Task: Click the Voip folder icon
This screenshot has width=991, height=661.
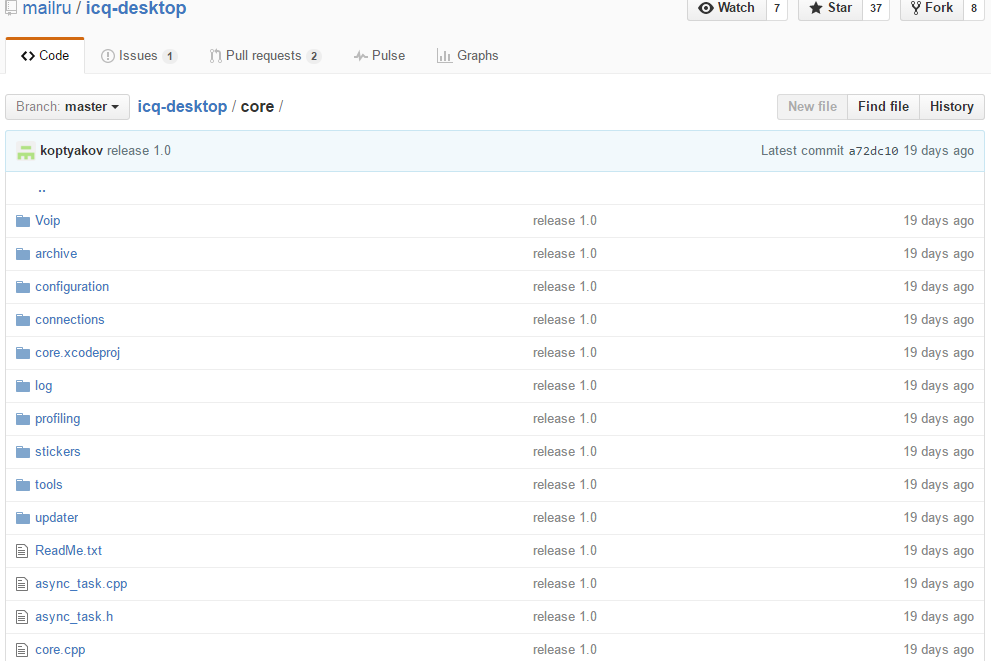Action: [x=23, y=221]
